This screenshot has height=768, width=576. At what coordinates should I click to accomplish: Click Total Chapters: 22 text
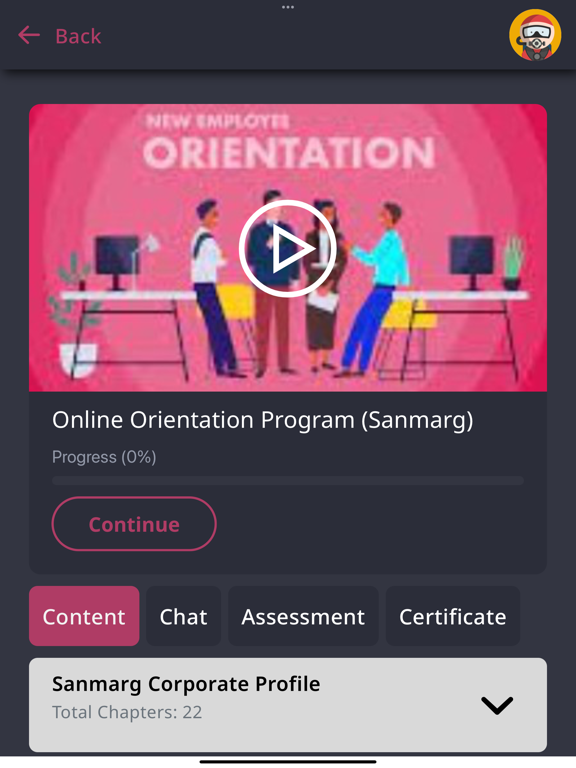point(127,712)
